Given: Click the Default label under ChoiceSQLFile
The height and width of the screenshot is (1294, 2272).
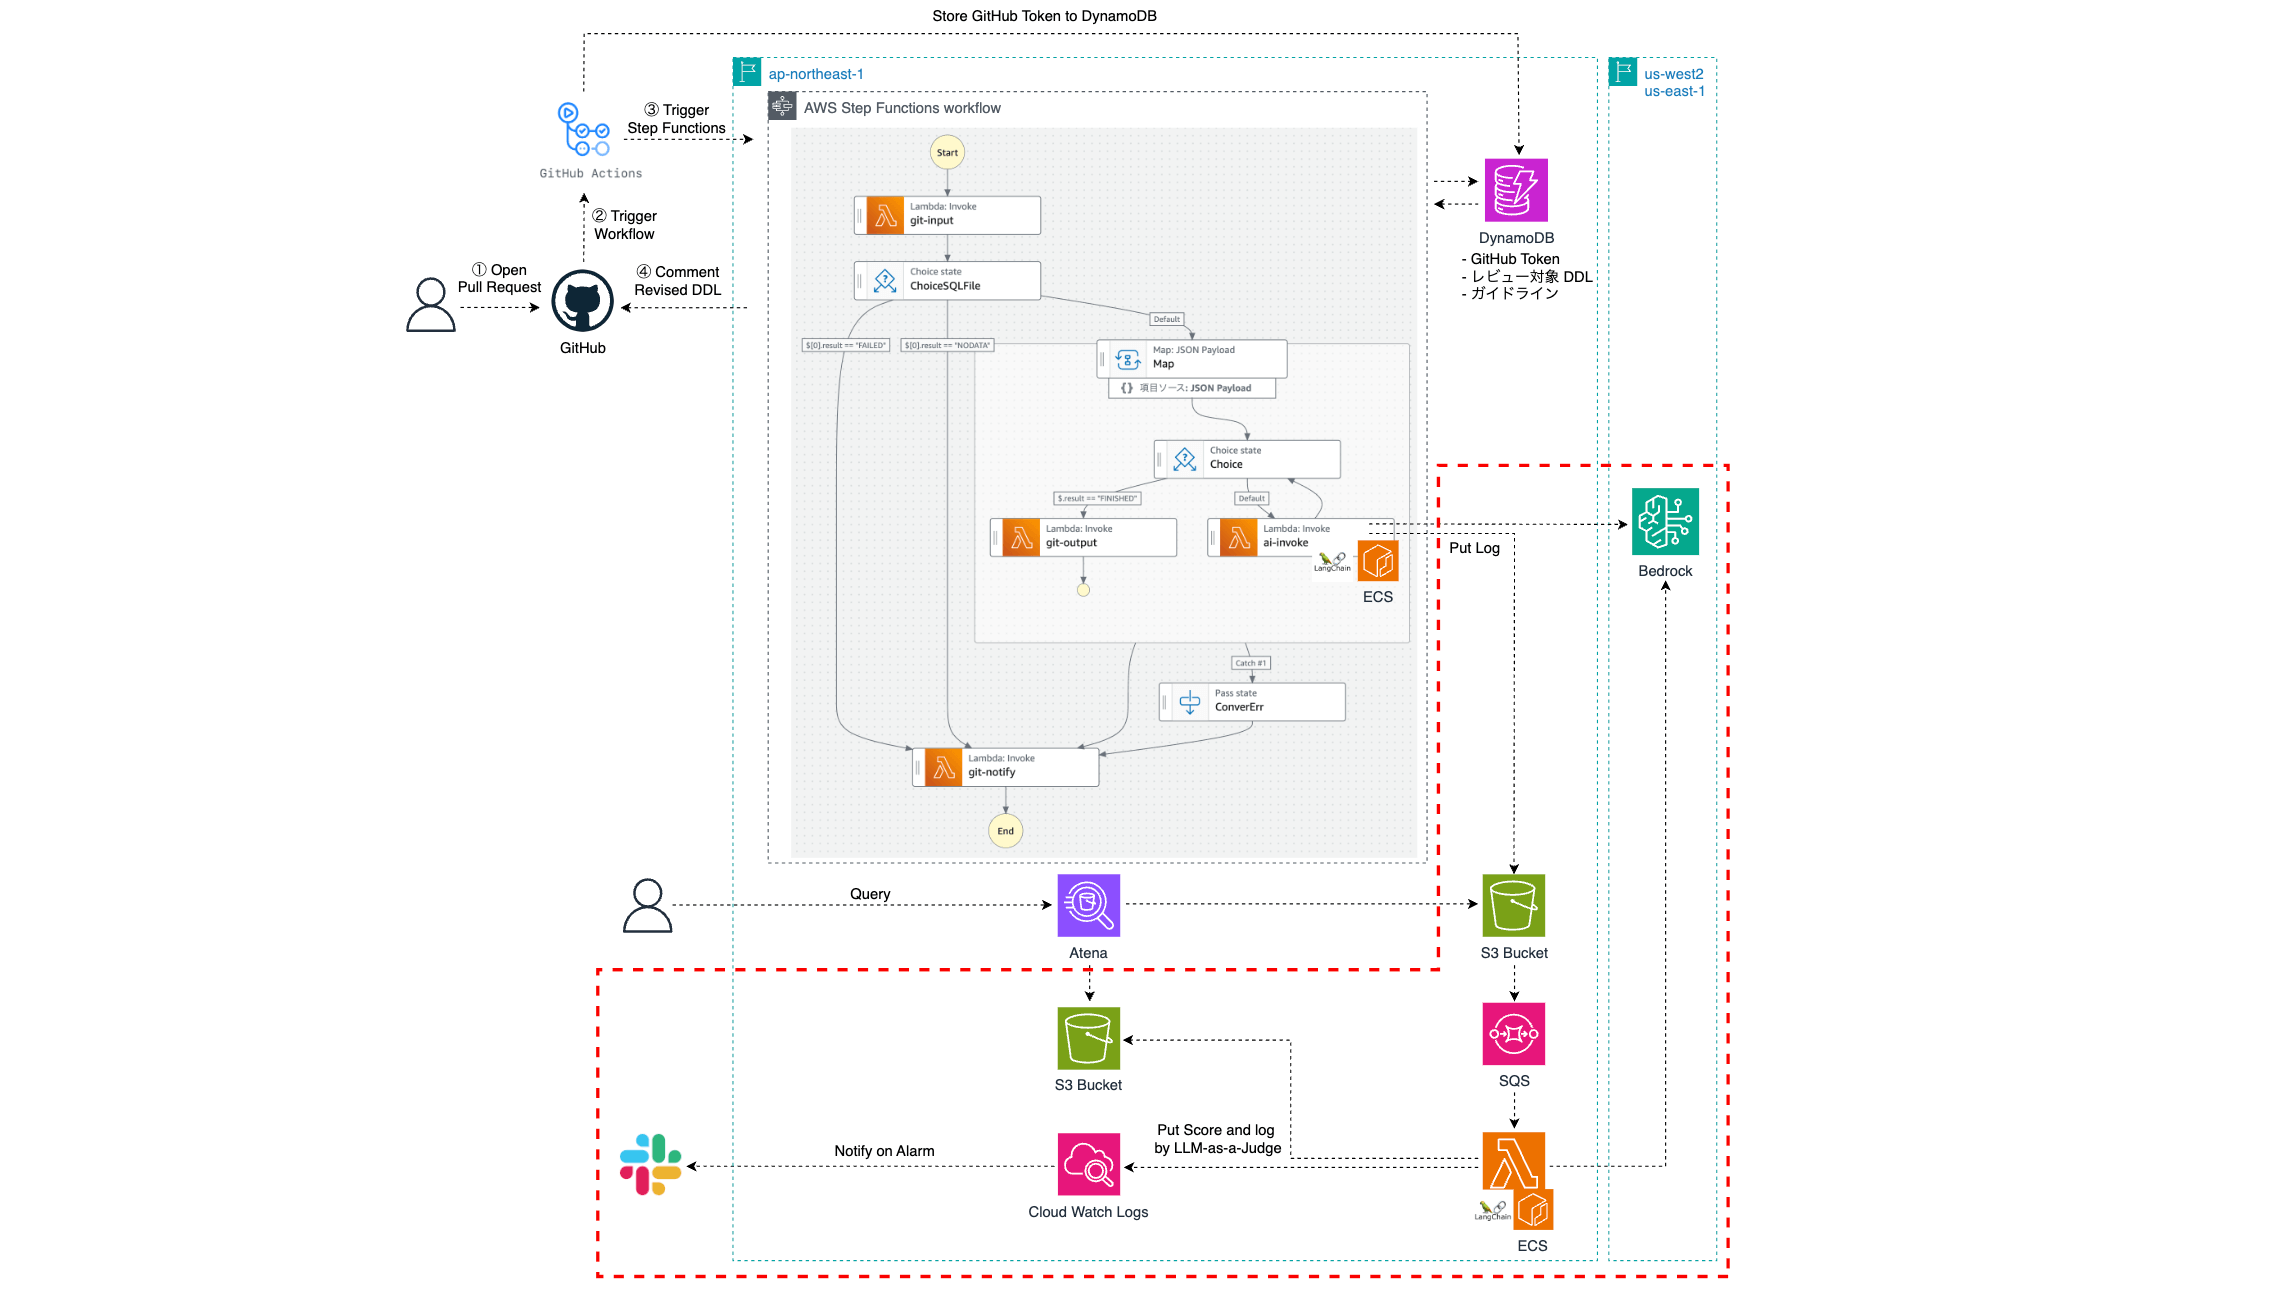Looking at the screenshot, I should tap(1167, 319).
